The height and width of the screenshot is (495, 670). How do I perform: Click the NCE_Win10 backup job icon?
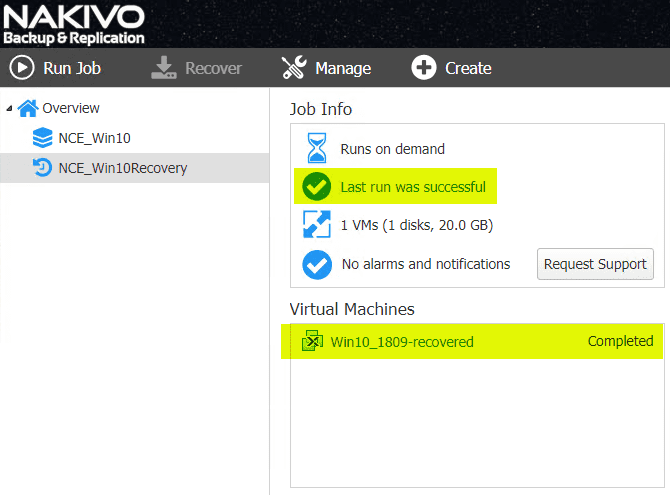pyautogui.click(x=43, y=138)
